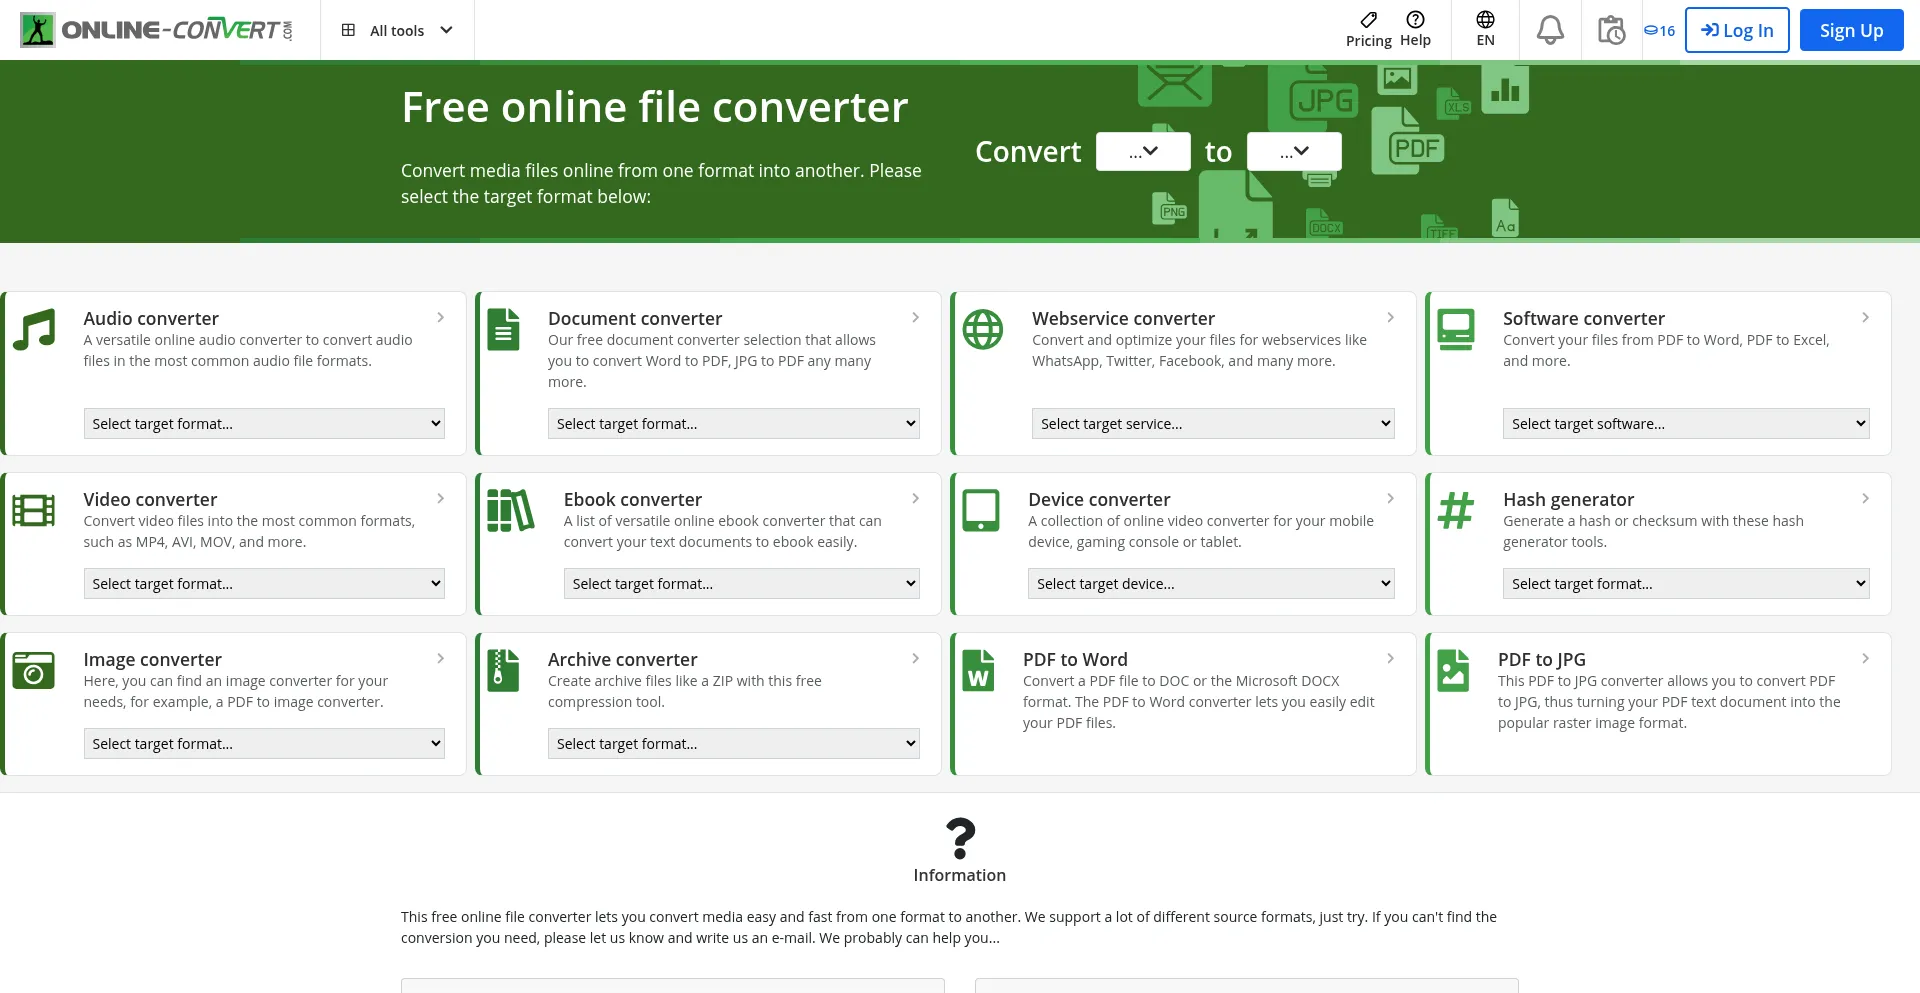Open the conversion history clipboard icon
This screenshot has width=1920, height=993.
coord(1611,30)
